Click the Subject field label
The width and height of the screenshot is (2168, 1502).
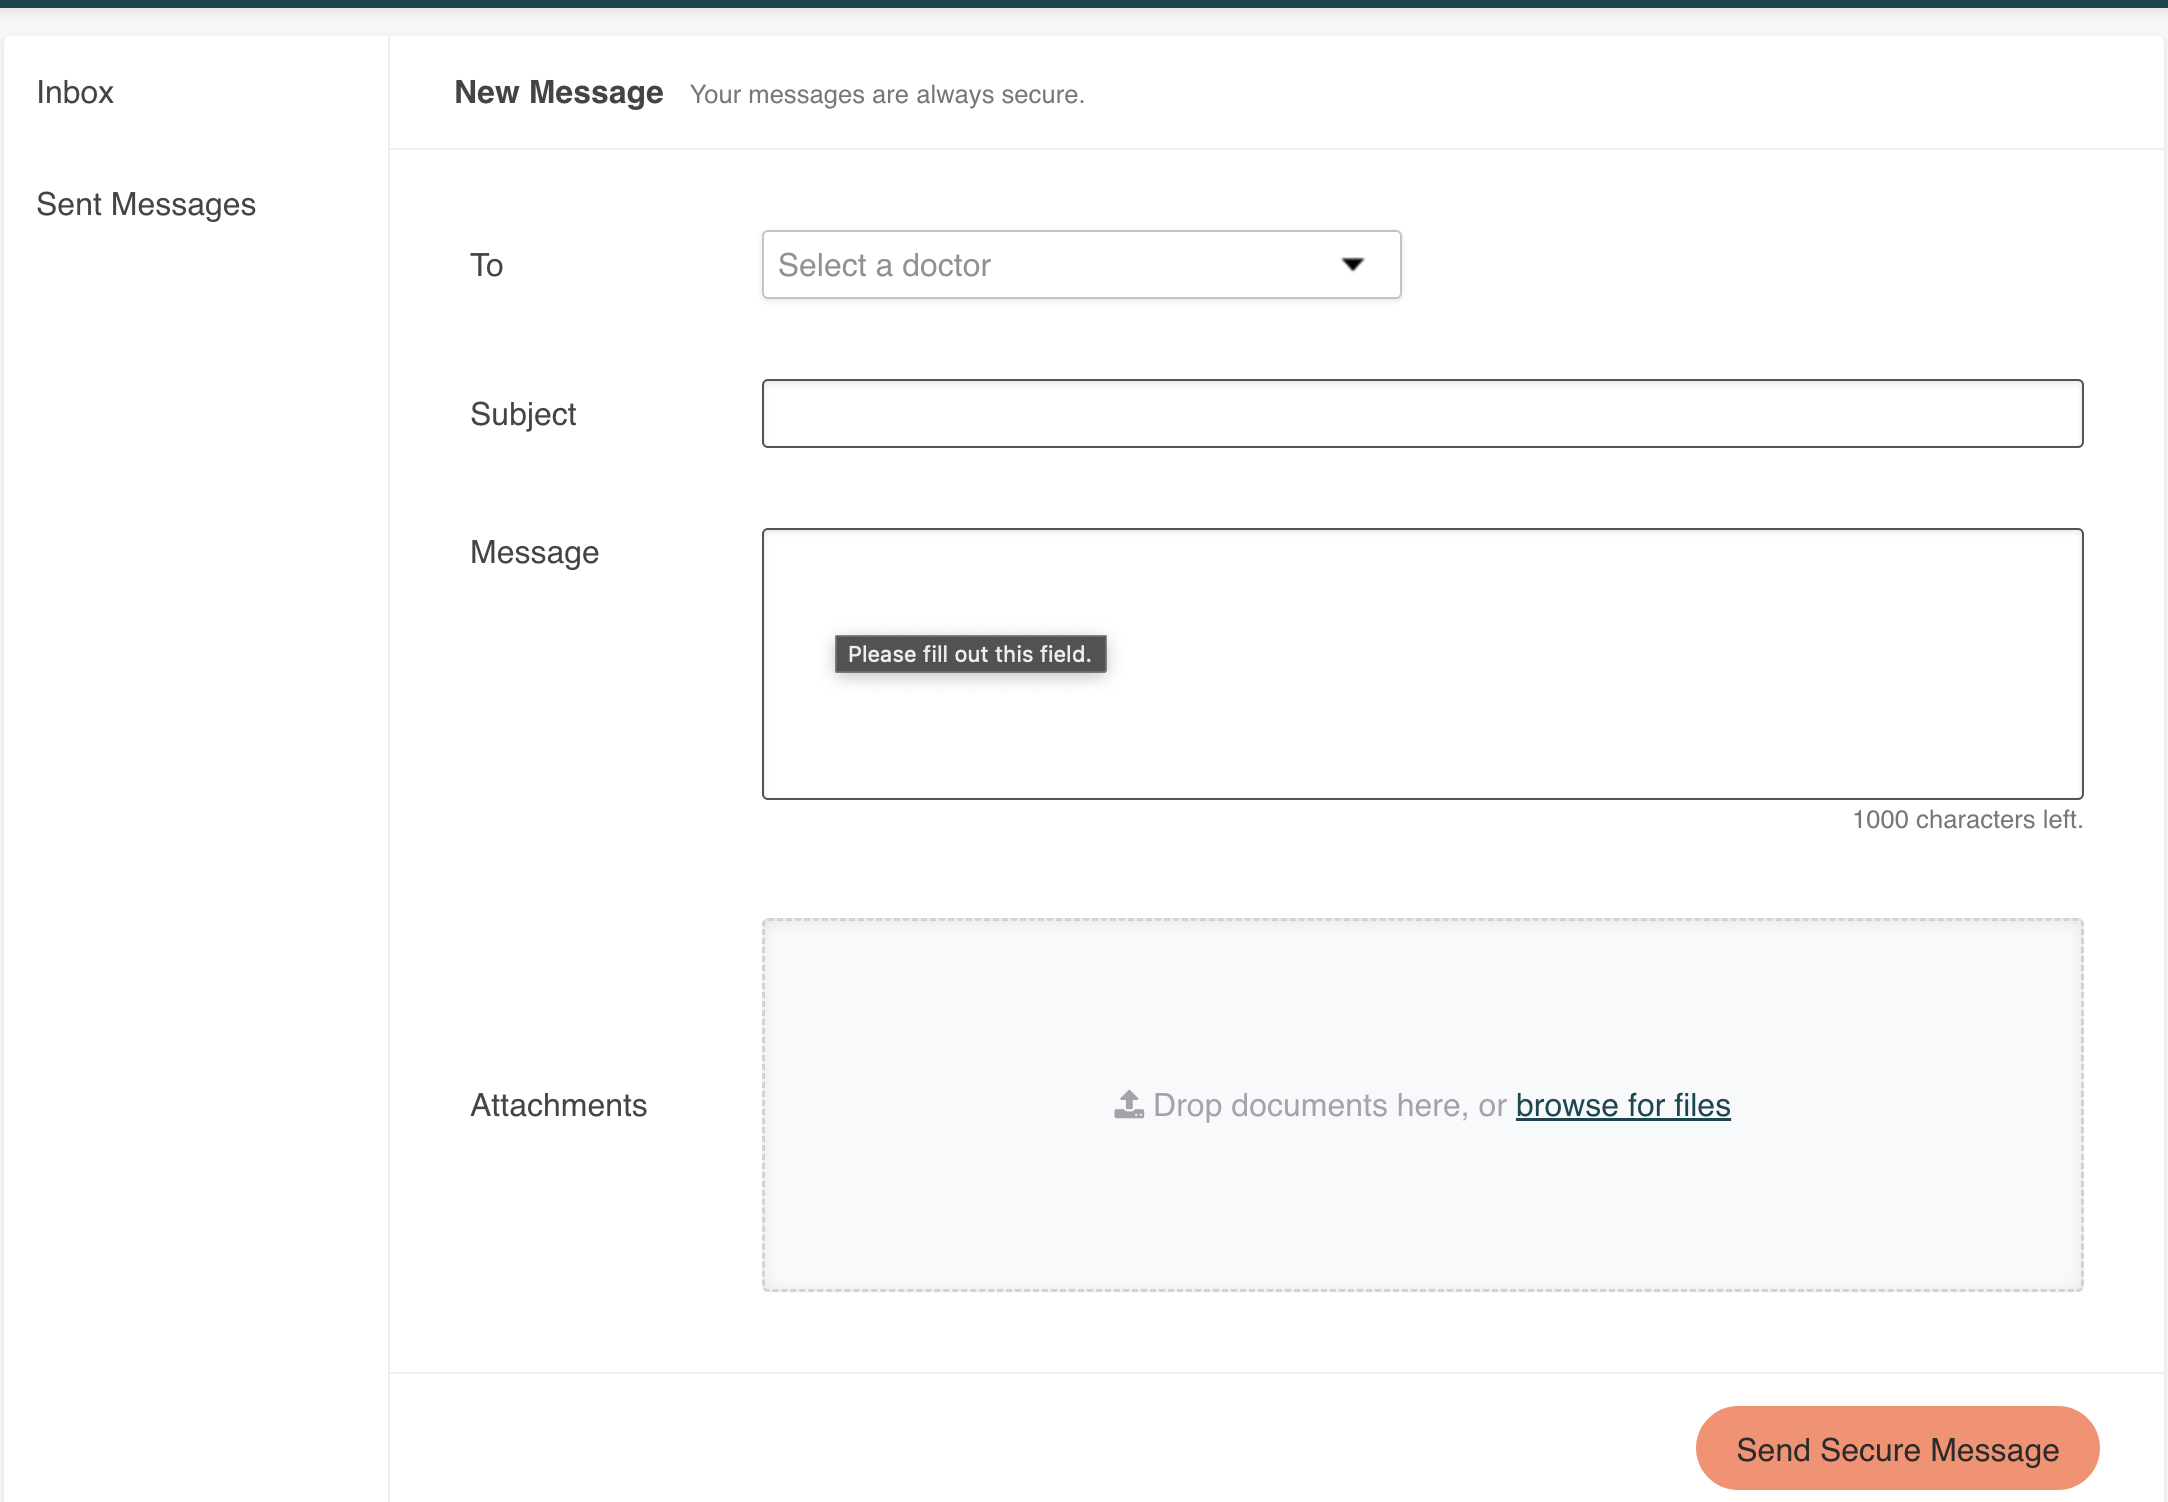(x=522, y=414)
